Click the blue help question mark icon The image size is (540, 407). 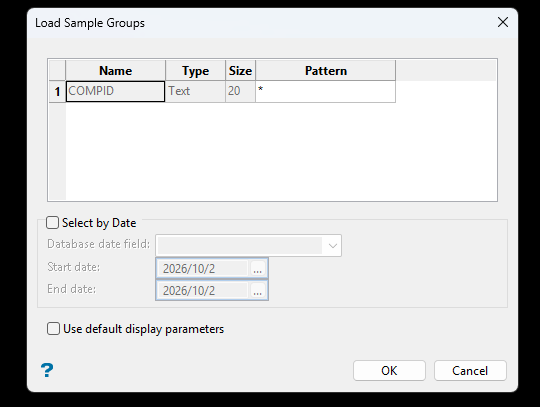(47, 371)
